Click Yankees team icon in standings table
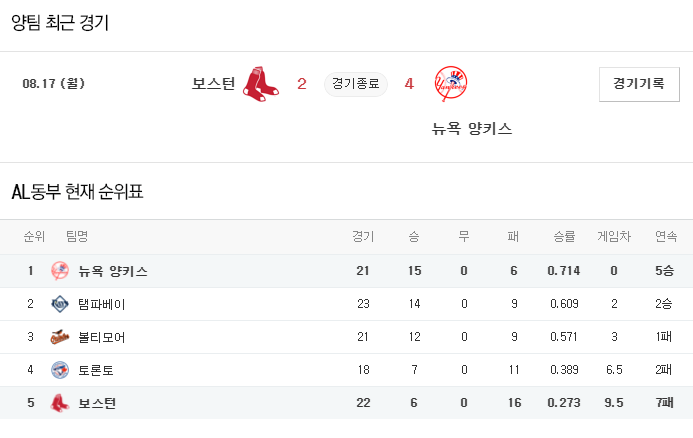 [x=60, y=271]
